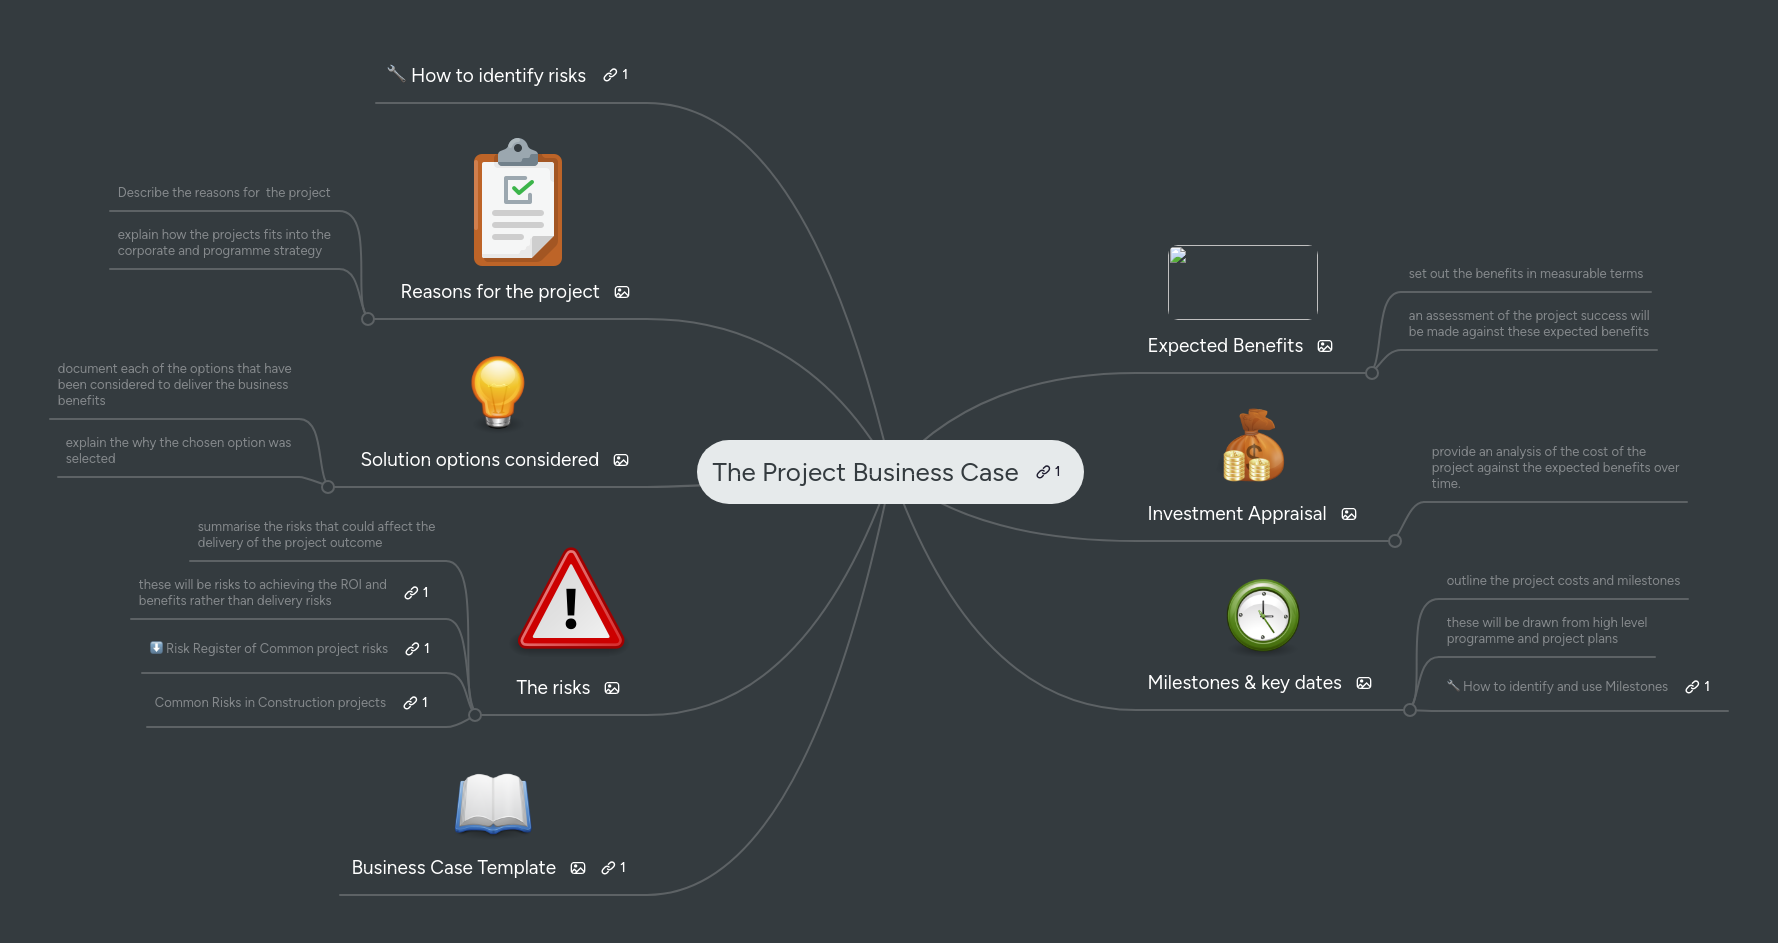Viewport: 1778px width, 943px height.
Task: Click the image icon next to The risks label
Action: click(x=611, y=687)
